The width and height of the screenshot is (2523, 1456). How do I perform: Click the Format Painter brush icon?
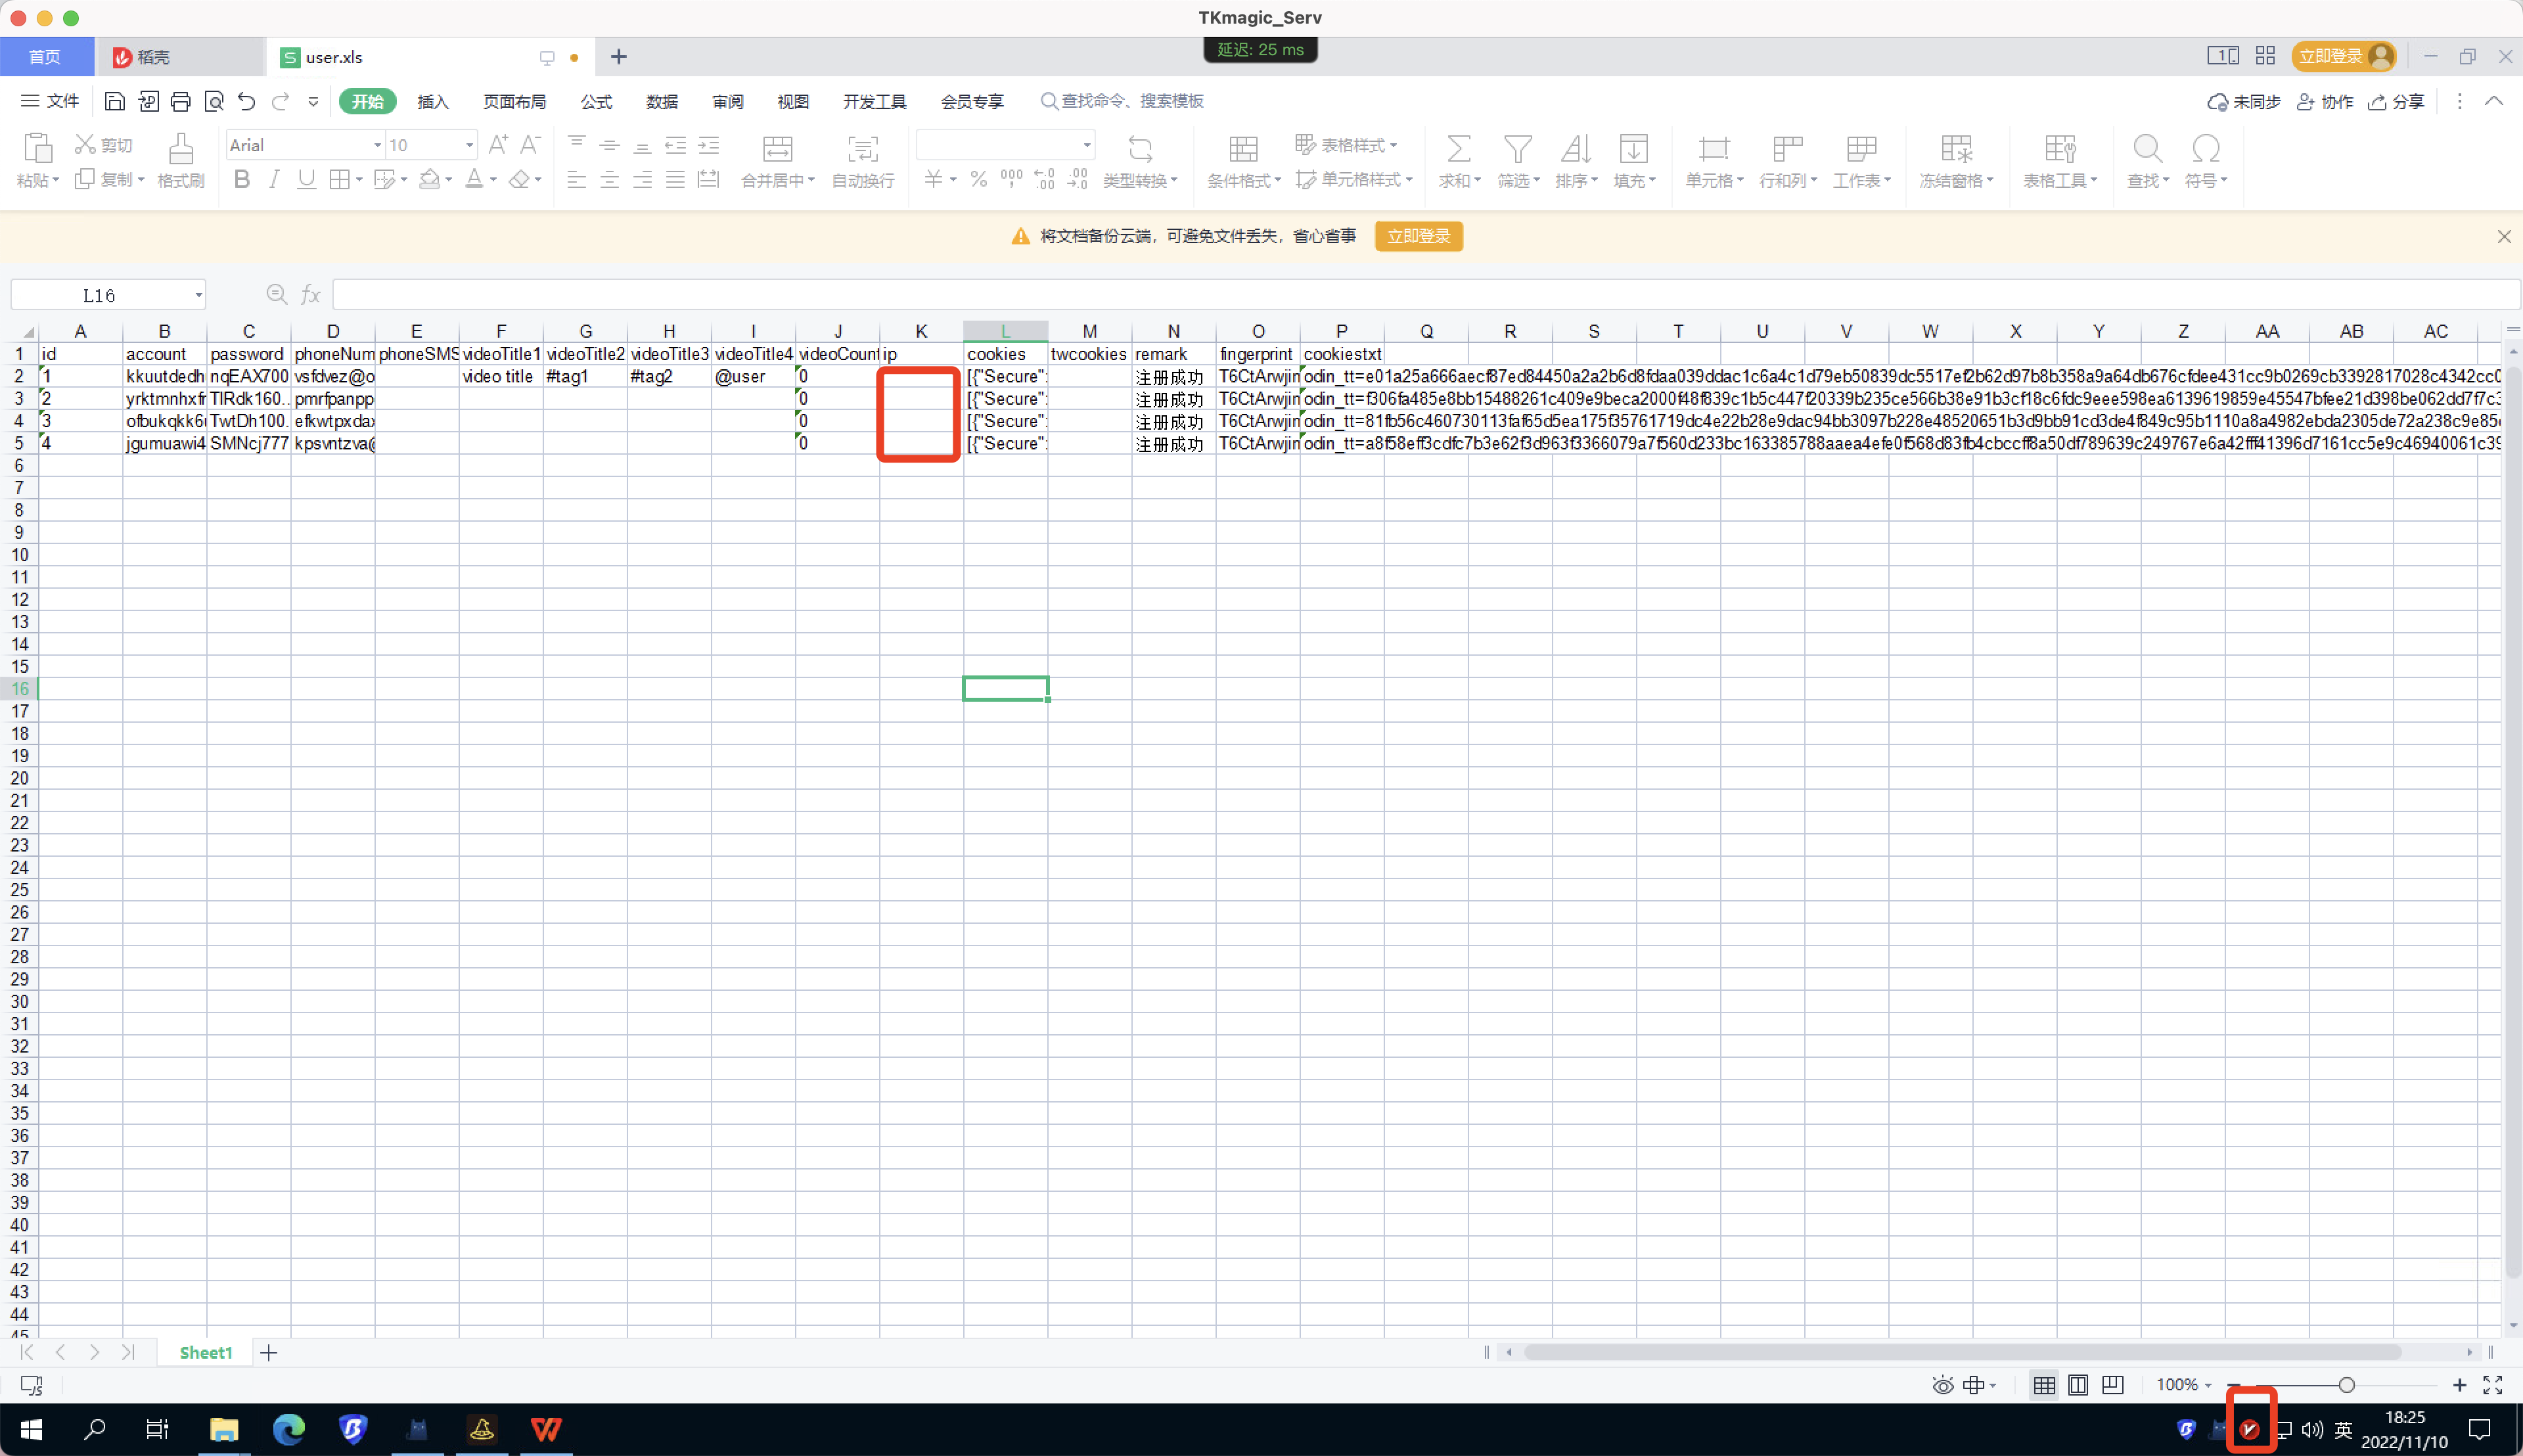[x=180, y=150]
